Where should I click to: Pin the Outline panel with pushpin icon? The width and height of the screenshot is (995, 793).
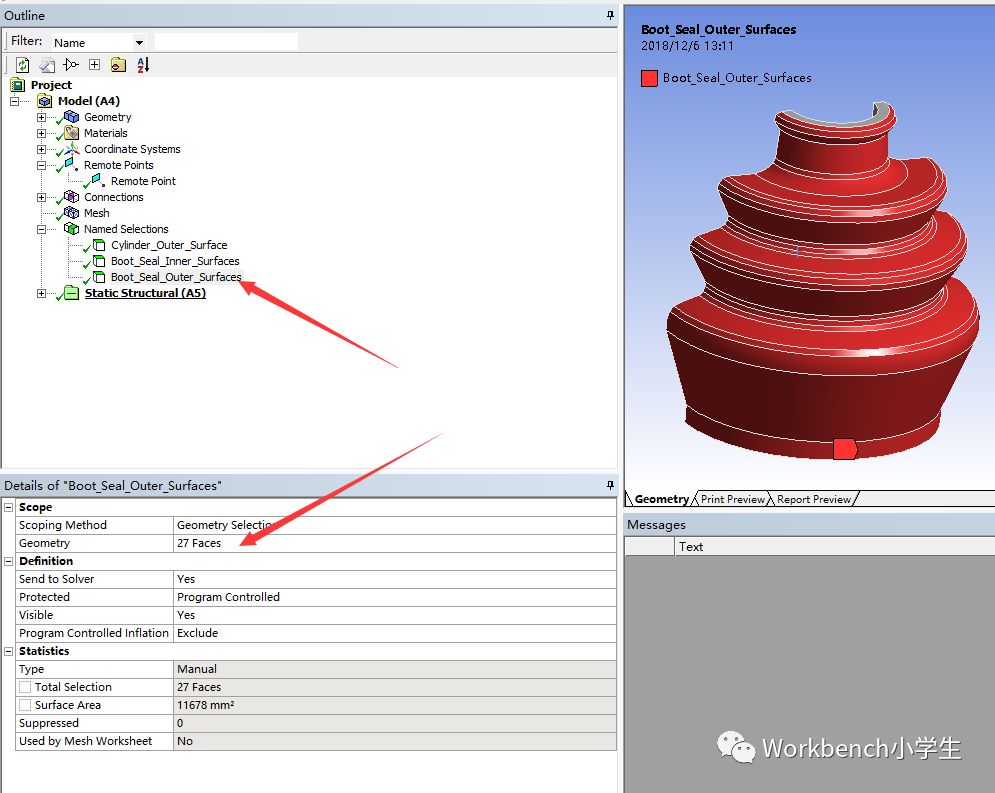coord(610,15)
